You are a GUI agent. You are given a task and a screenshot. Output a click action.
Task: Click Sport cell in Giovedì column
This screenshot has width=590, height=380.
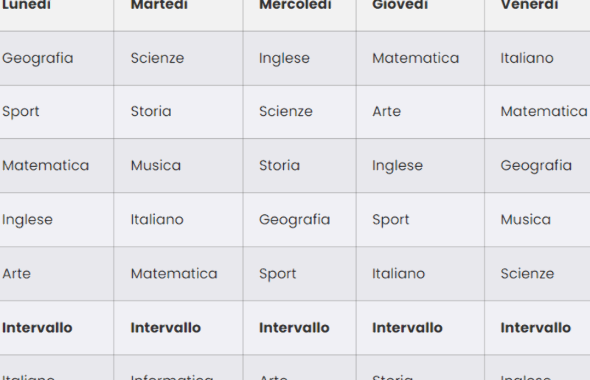(420, 220)
